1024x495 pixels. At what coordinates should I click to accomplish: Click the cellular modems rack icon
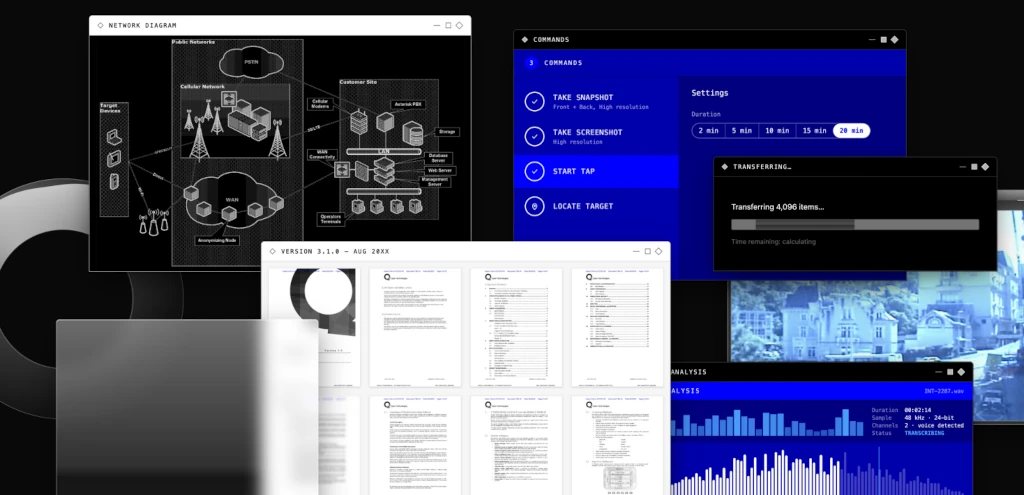[x=359, y=123]
